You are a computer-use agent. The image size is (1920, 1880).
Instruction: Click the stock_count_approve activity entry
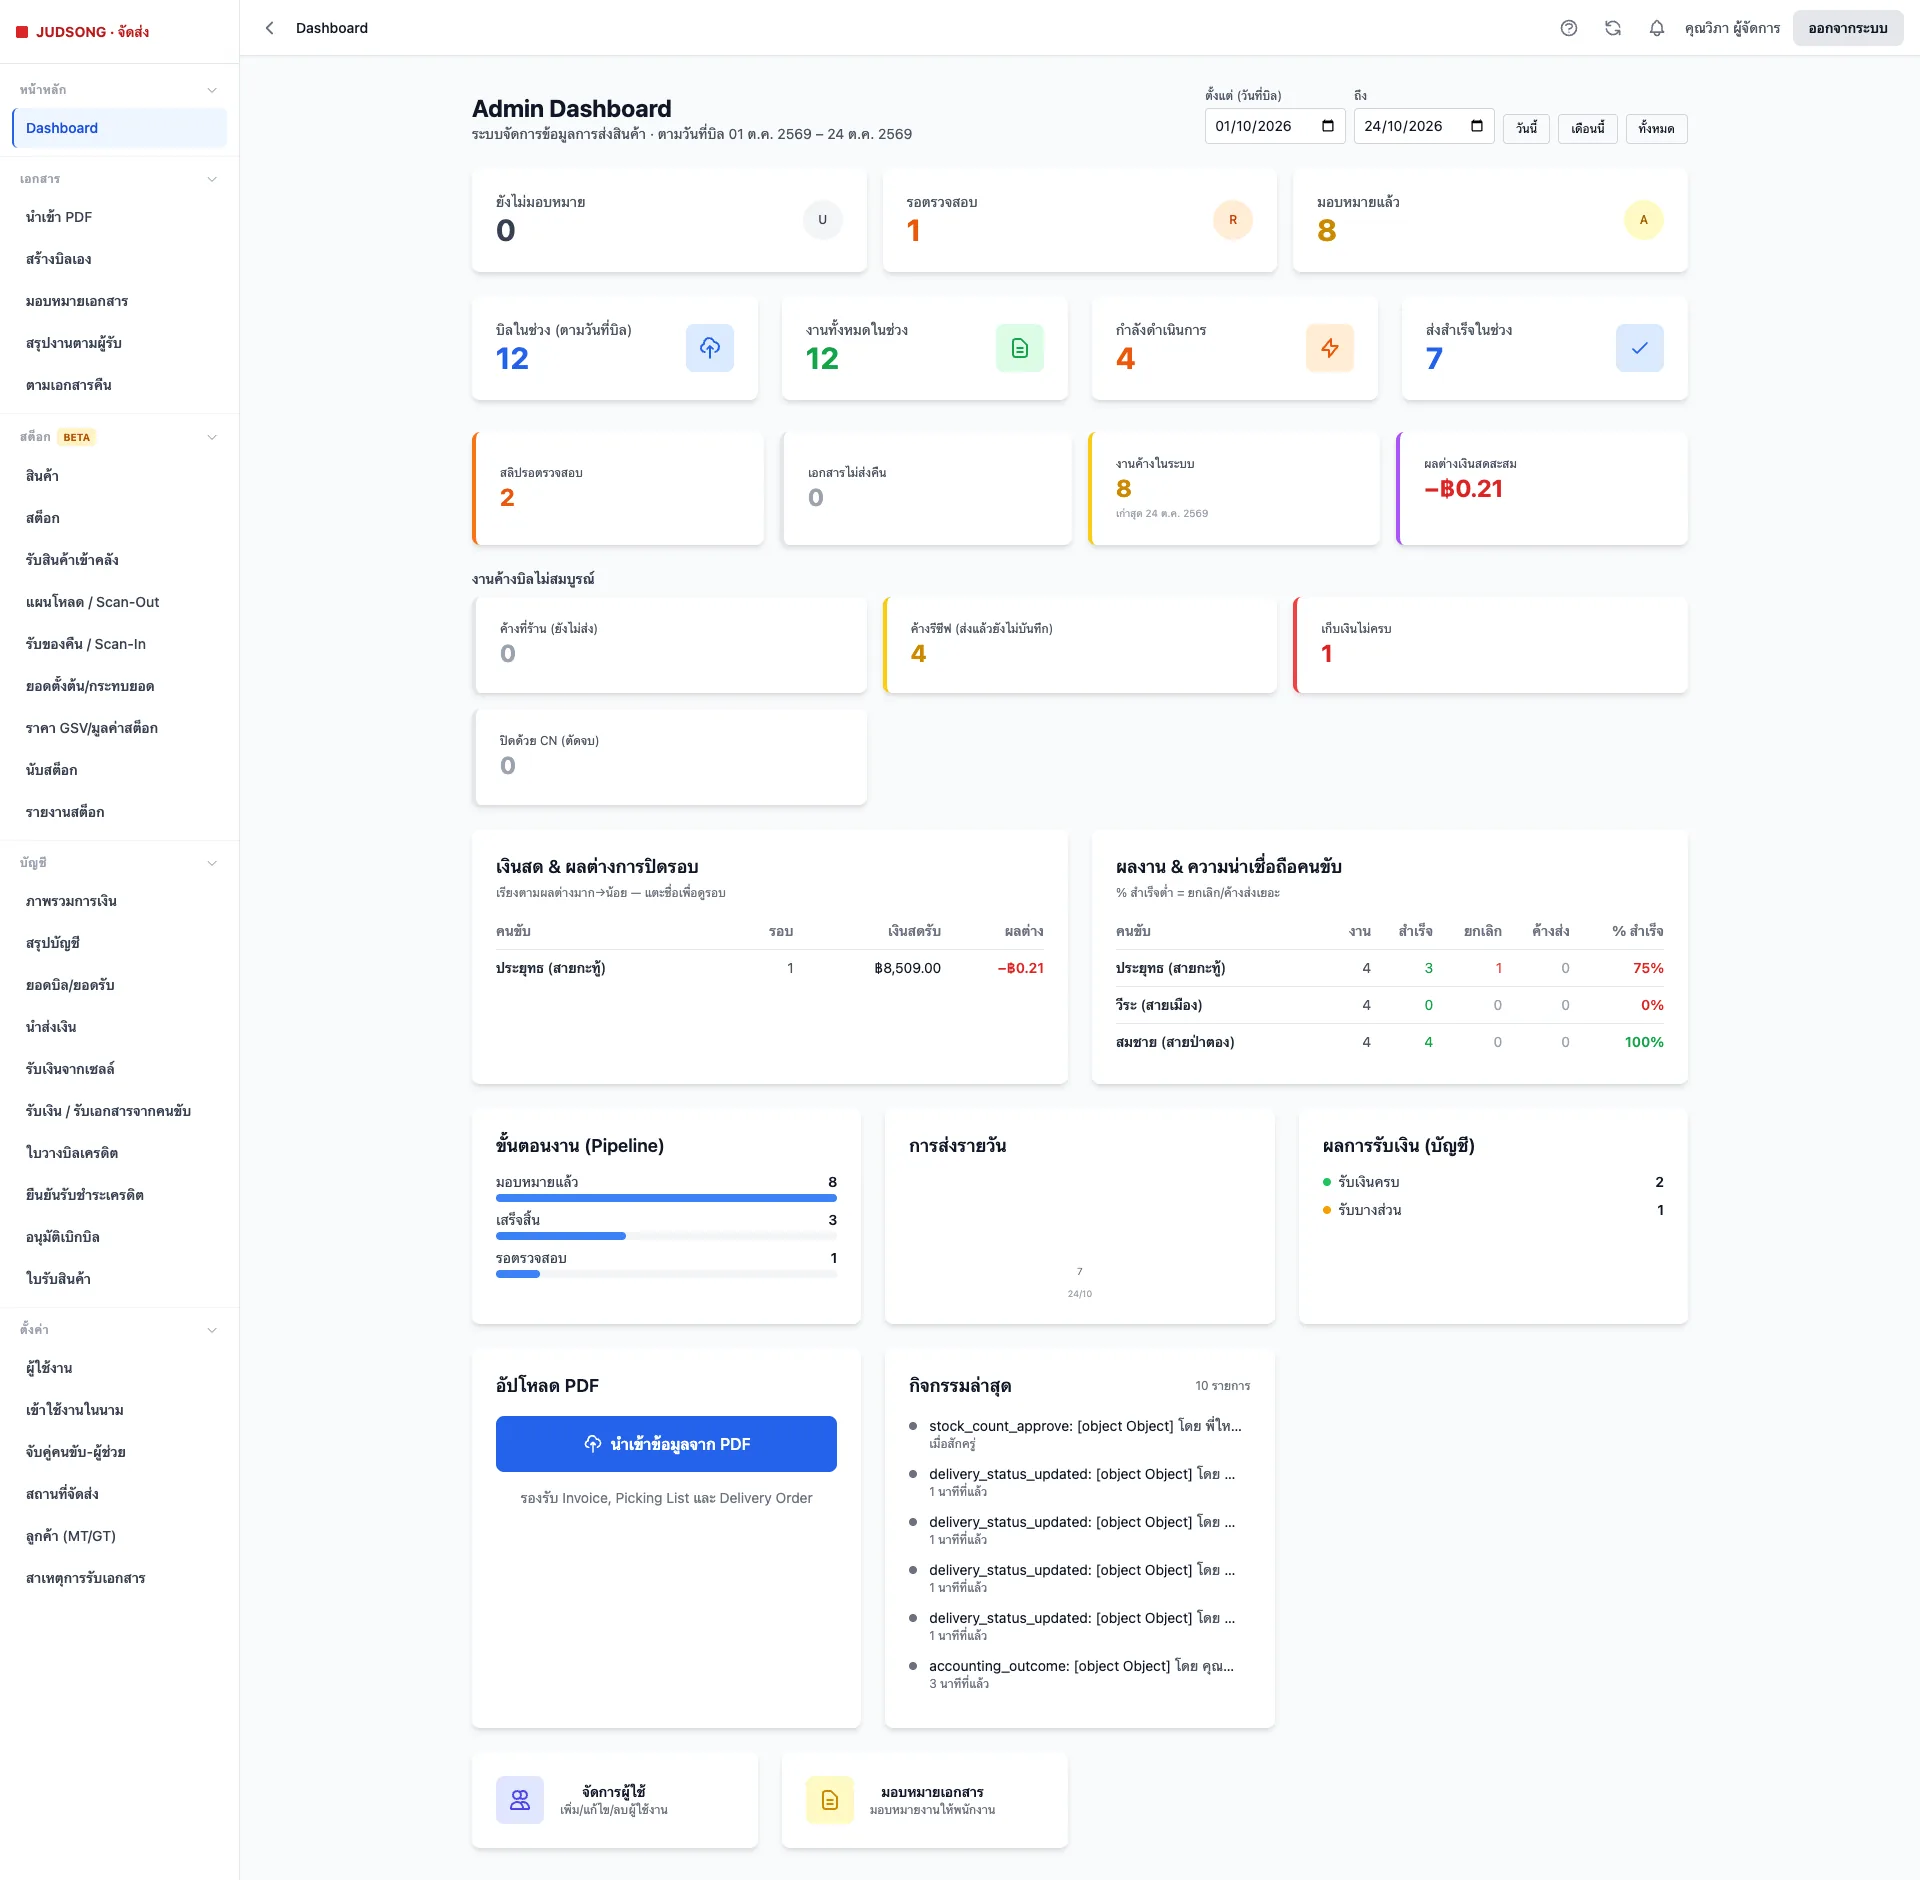tap(1080, 1434)
